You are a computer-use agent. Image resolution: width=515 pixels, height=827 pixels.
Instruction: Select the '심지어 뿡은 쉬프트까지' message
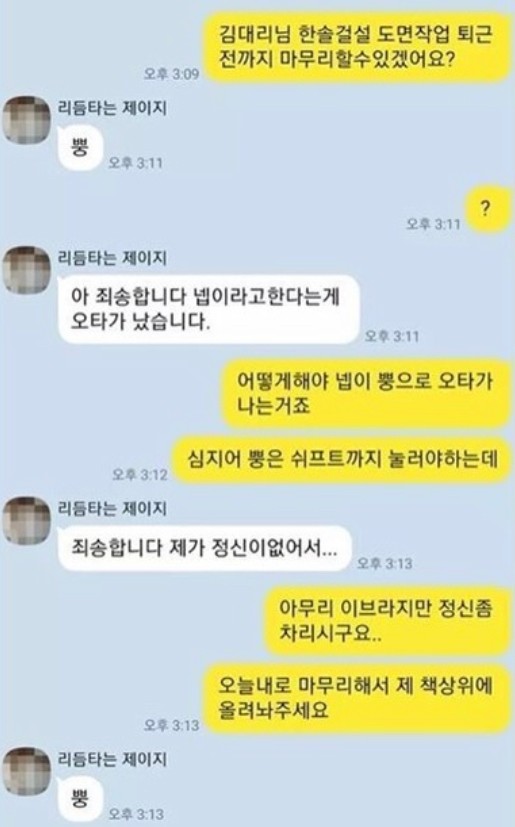tap(342, 459)
